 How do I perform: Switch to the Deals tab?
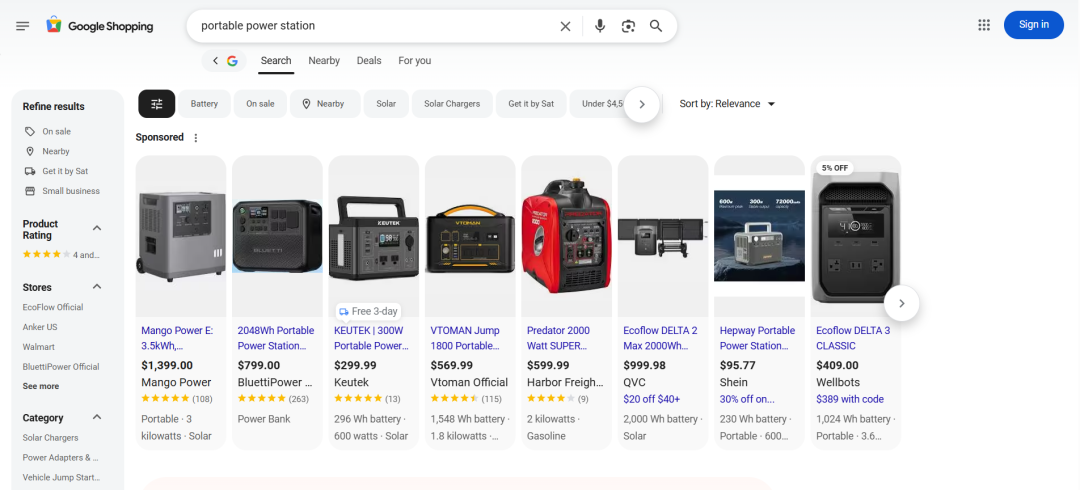[369, 61]
